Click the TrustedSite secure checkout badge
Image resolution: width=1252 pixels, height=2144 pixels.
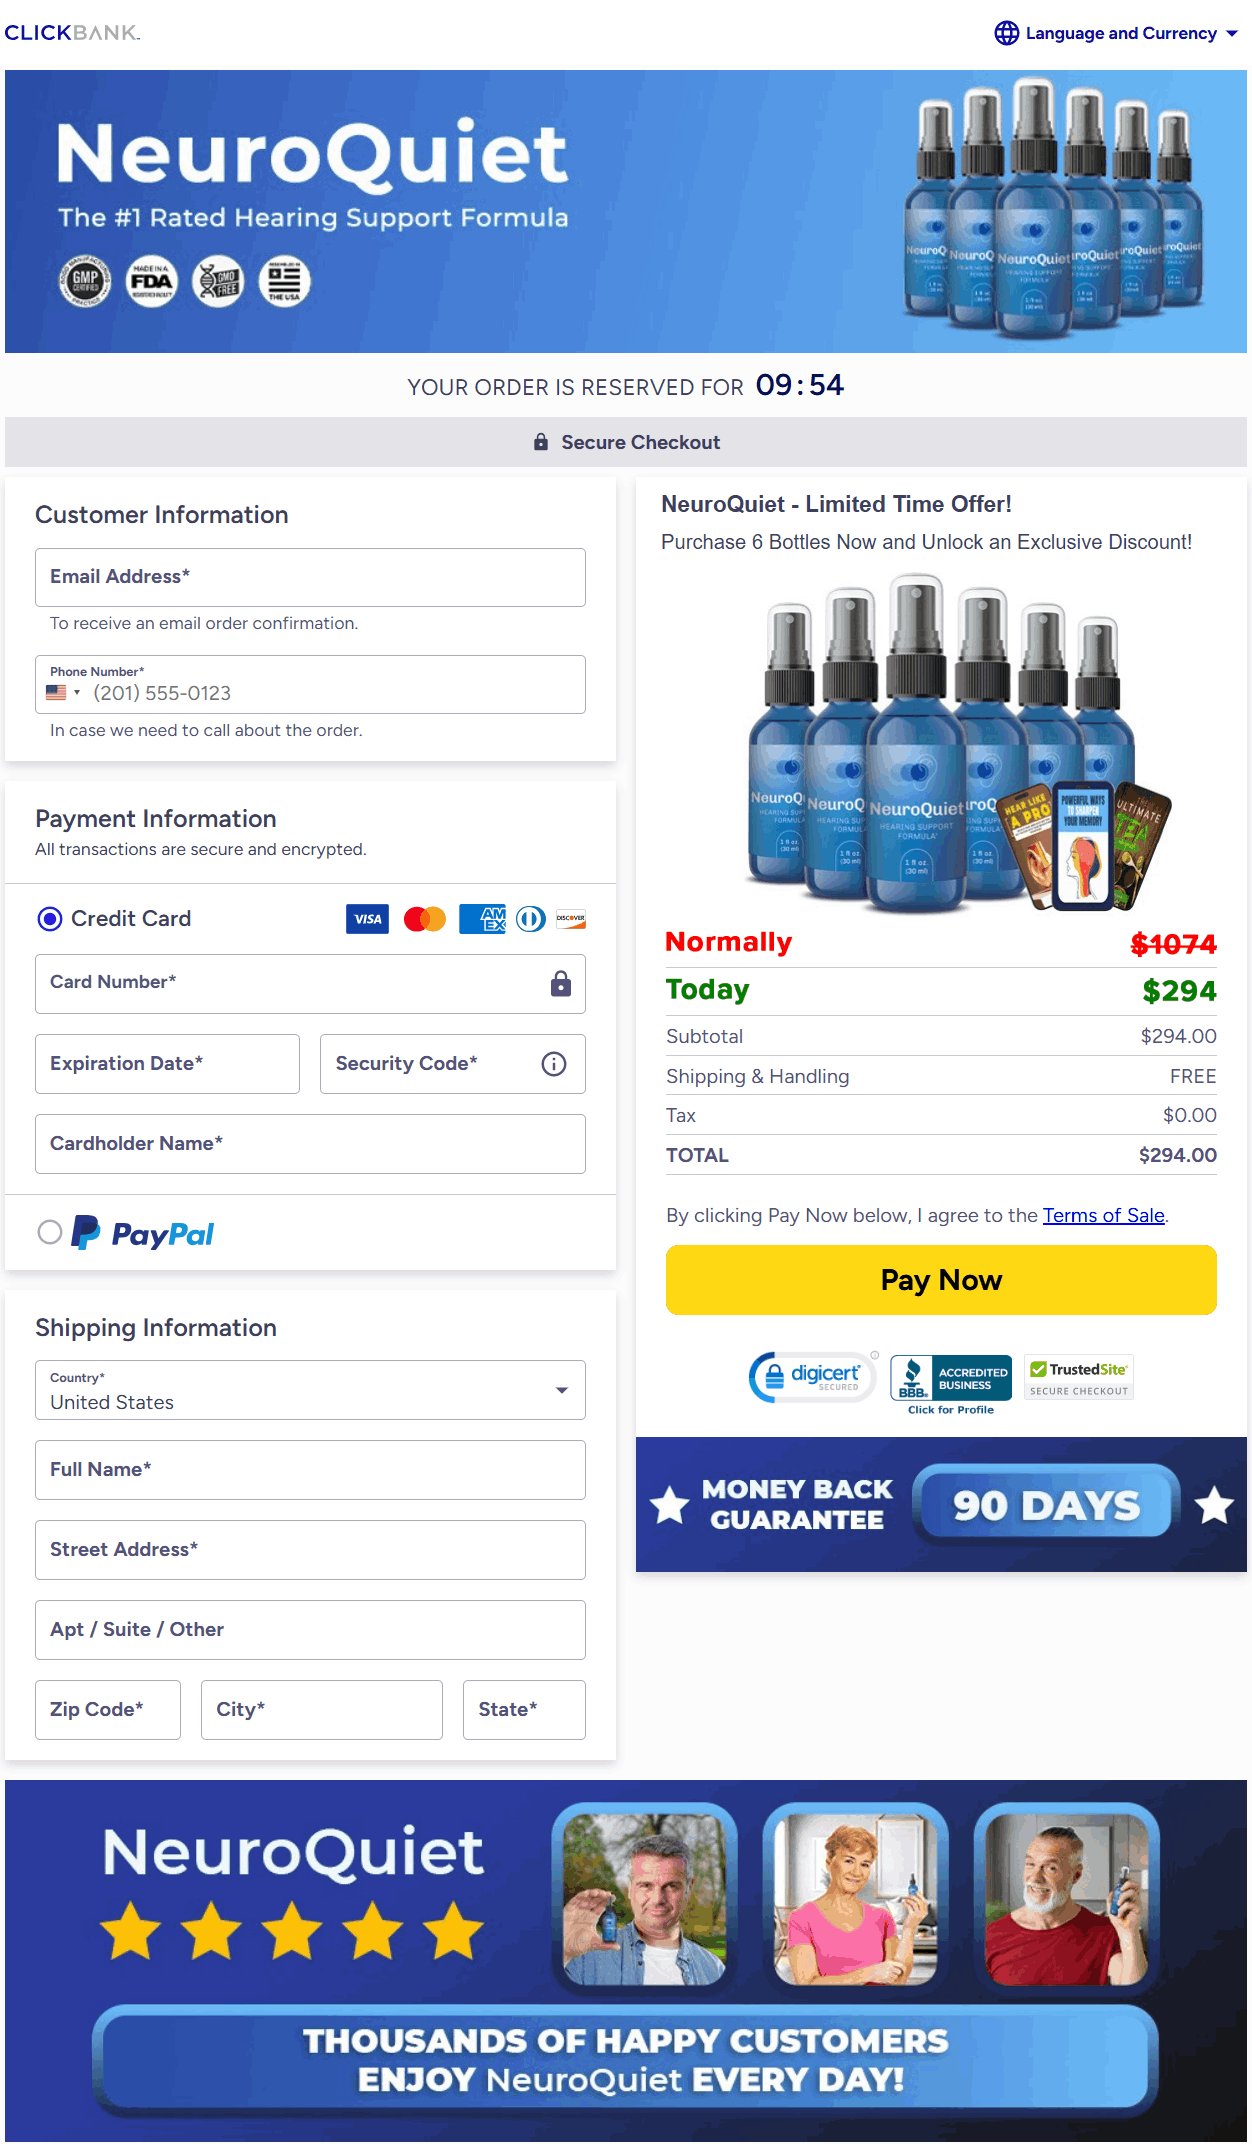pos(1079,1378)
